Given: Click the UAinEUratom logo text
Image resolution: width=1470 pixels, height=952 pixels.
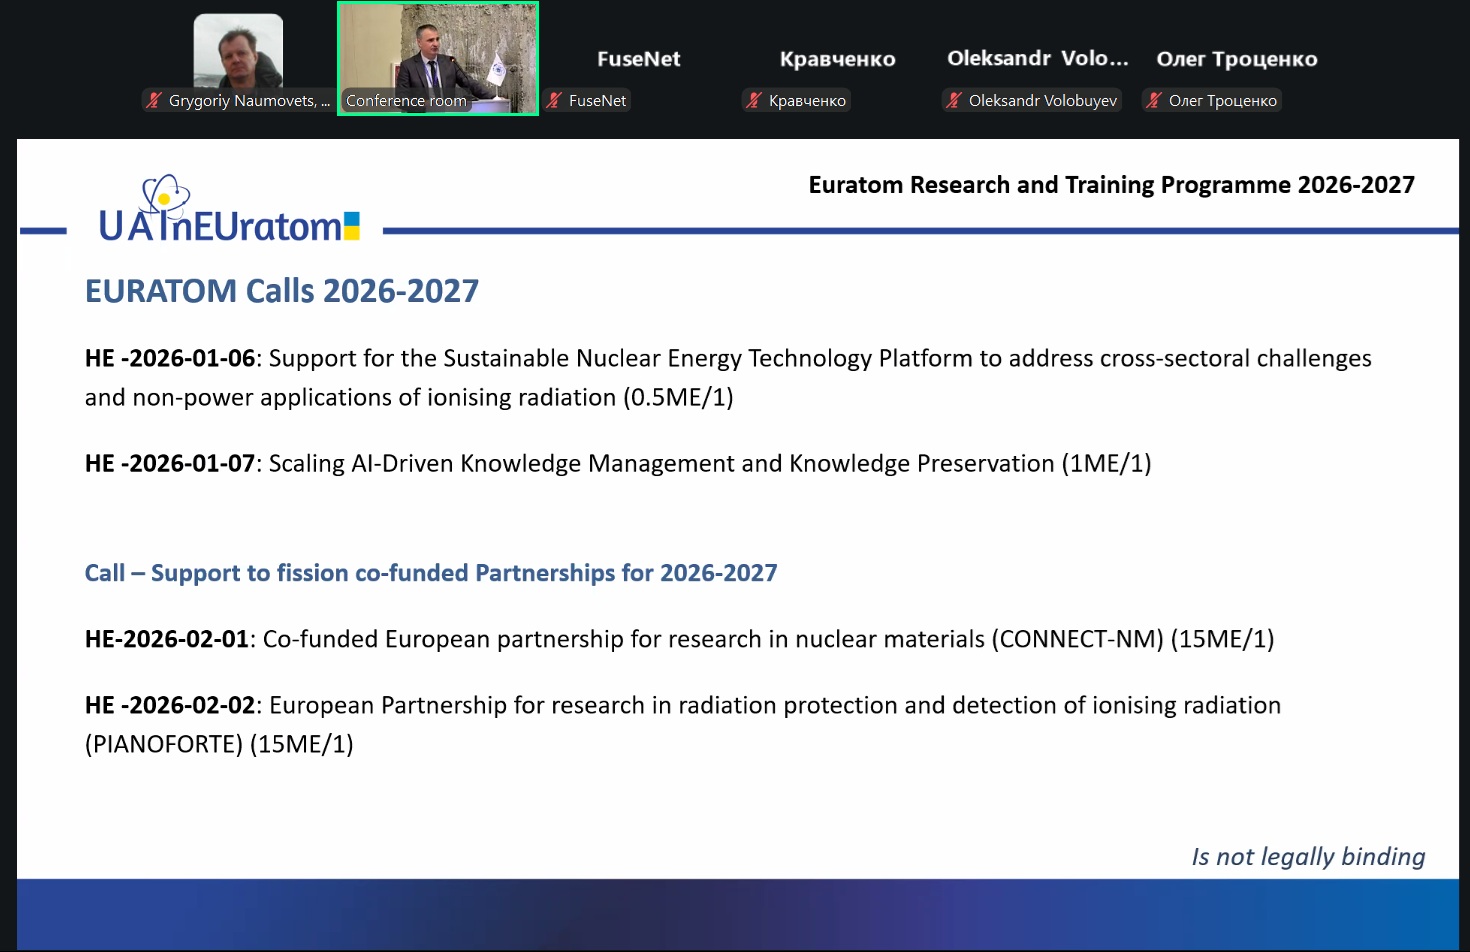Looking at the screenshot, I should pyautogui.click(x=220, y=227).
